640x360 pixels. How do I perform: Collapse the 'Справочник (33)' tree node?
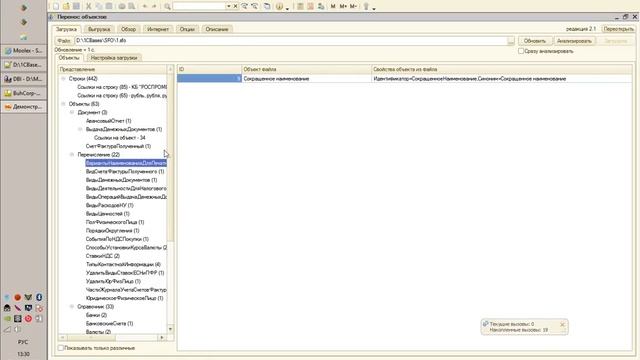pyautogui.click(x=72, y=307)
